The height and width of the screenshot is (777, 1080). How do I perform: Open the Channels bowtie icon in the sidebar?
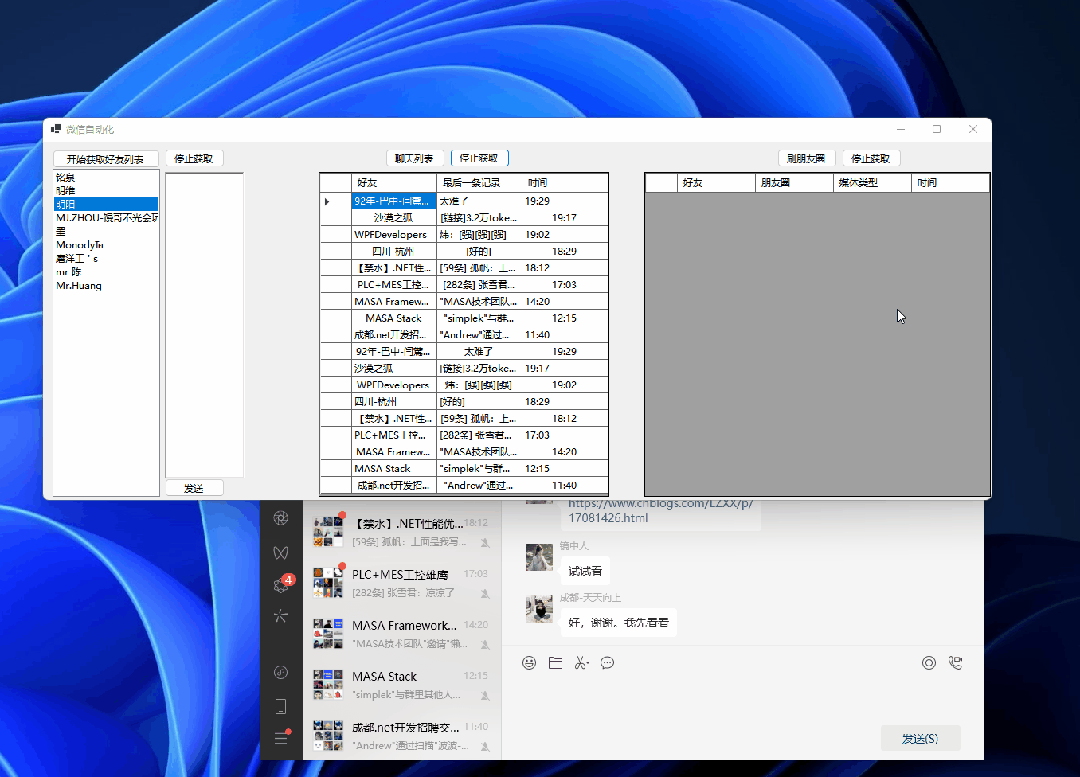point(281,552)
